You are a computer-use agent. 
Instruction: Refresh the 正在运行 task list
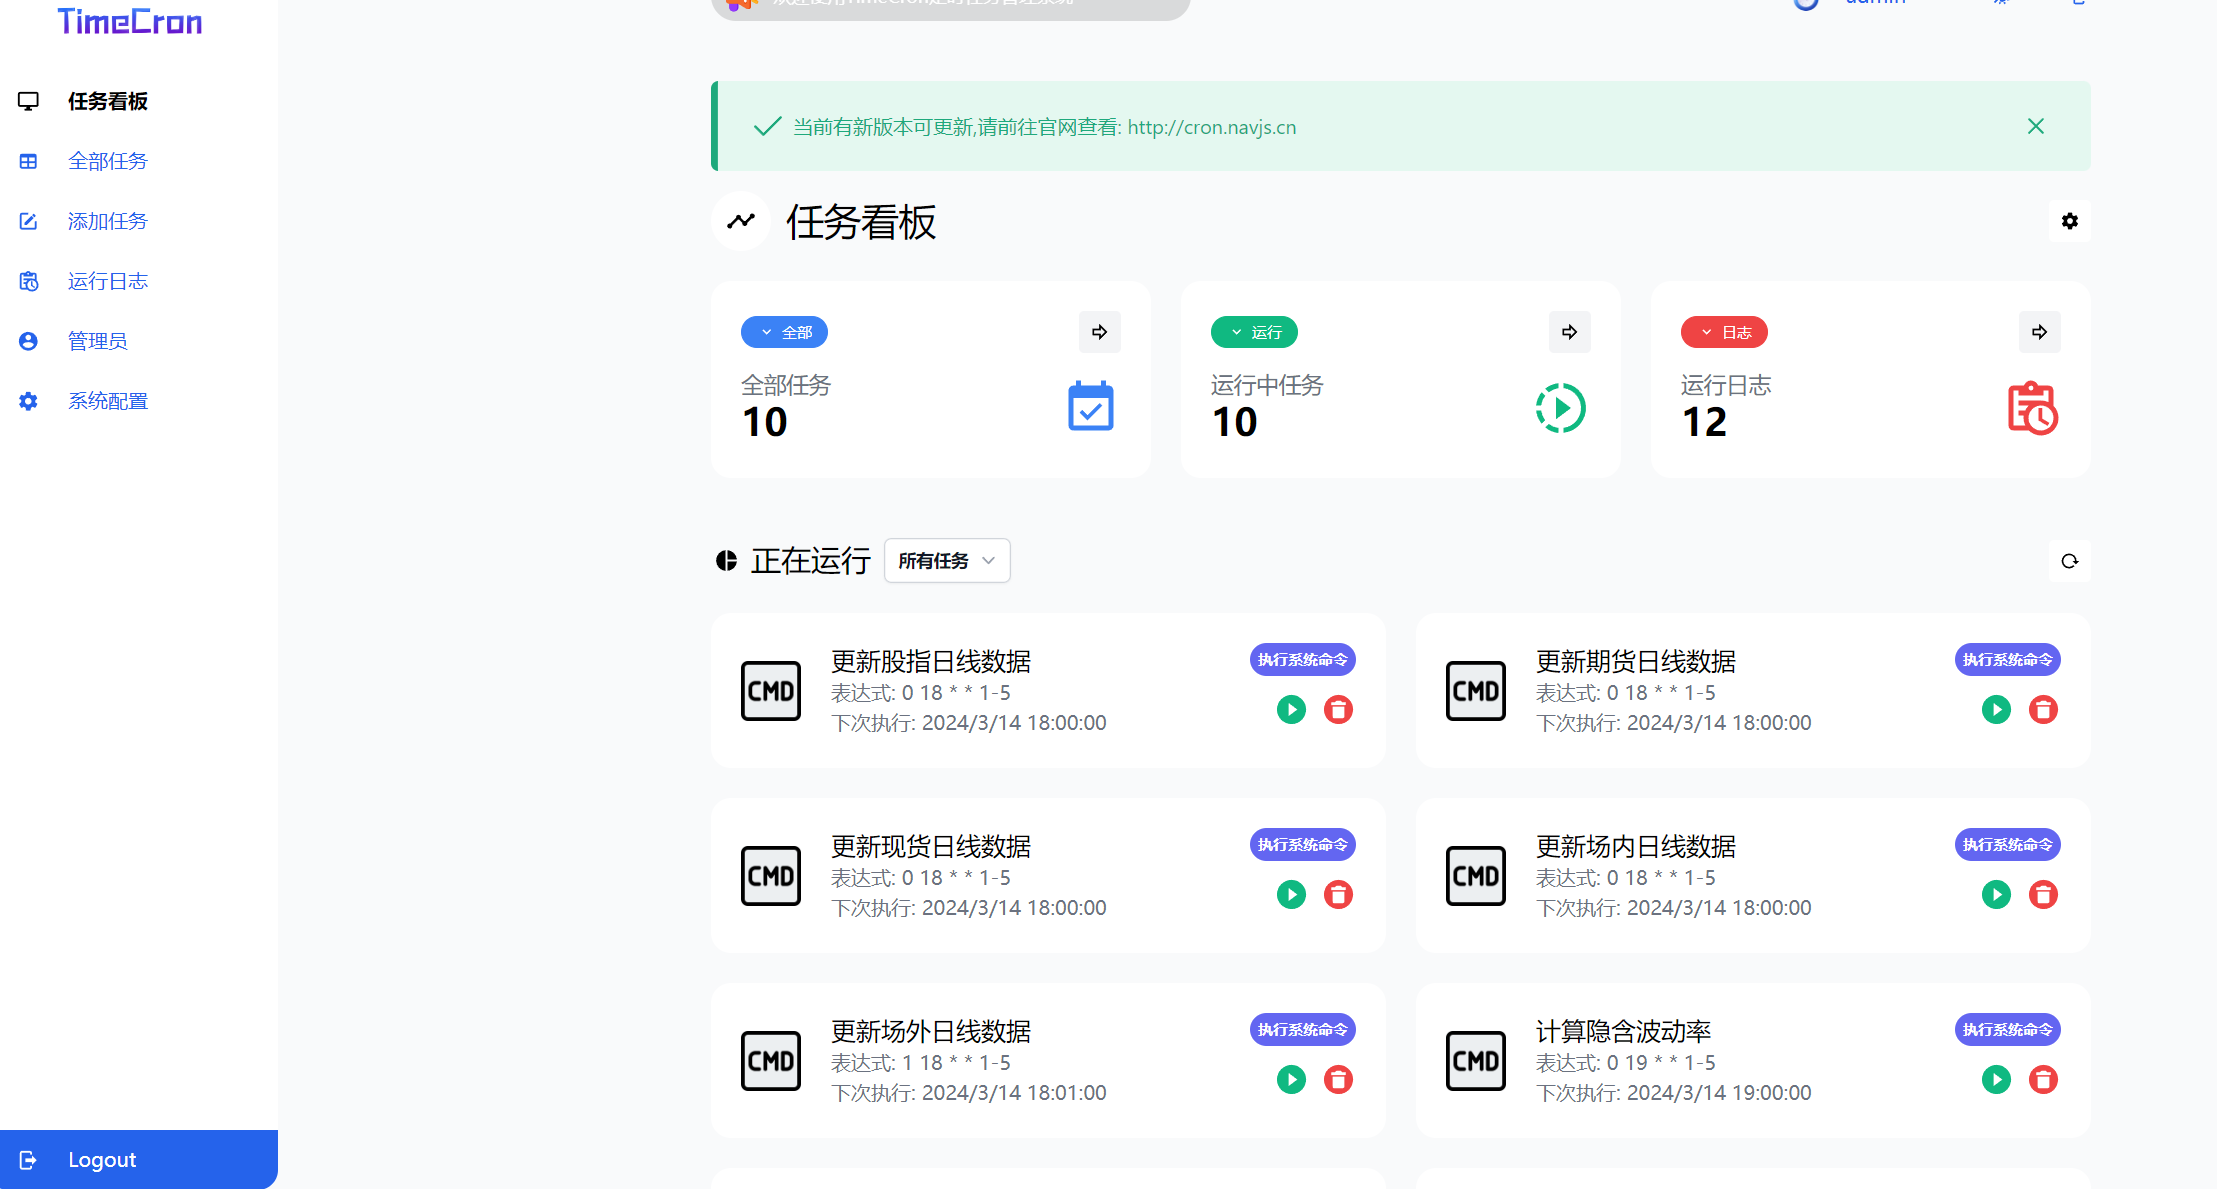coord(2069,561)
